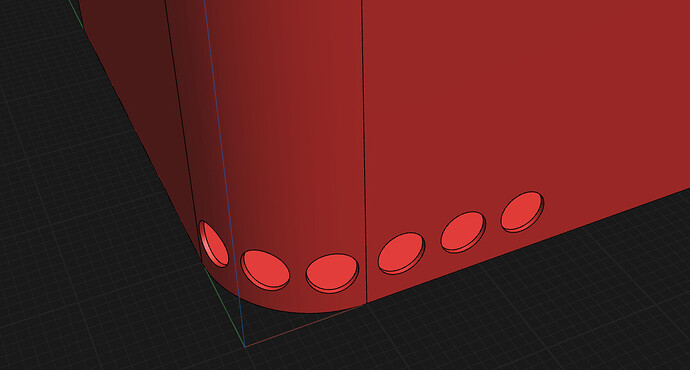This screenshot has width=690, height=370.
Task: Select the axis origin point where lines meet
Action: 245,347
